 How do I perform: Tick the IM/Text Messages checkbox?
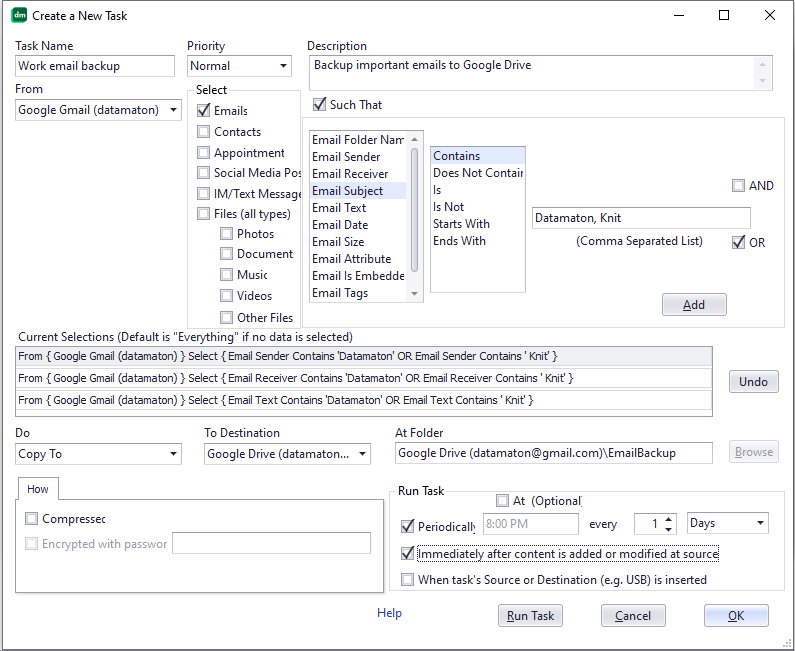(203, 194)
